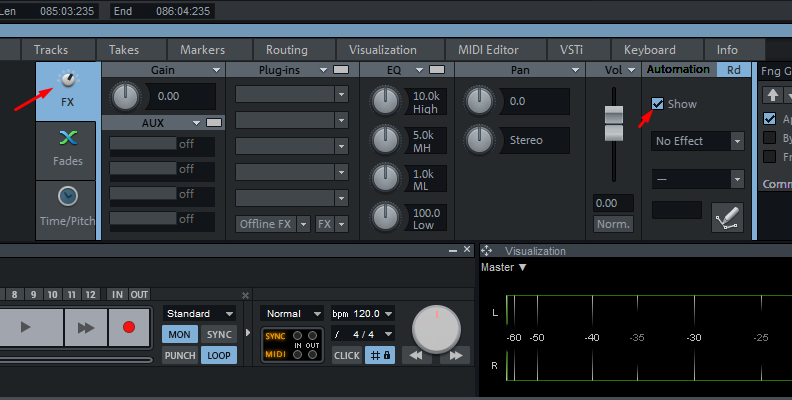
Task: Click the 100.0 Low EQ knob
Action: (385, 217)
